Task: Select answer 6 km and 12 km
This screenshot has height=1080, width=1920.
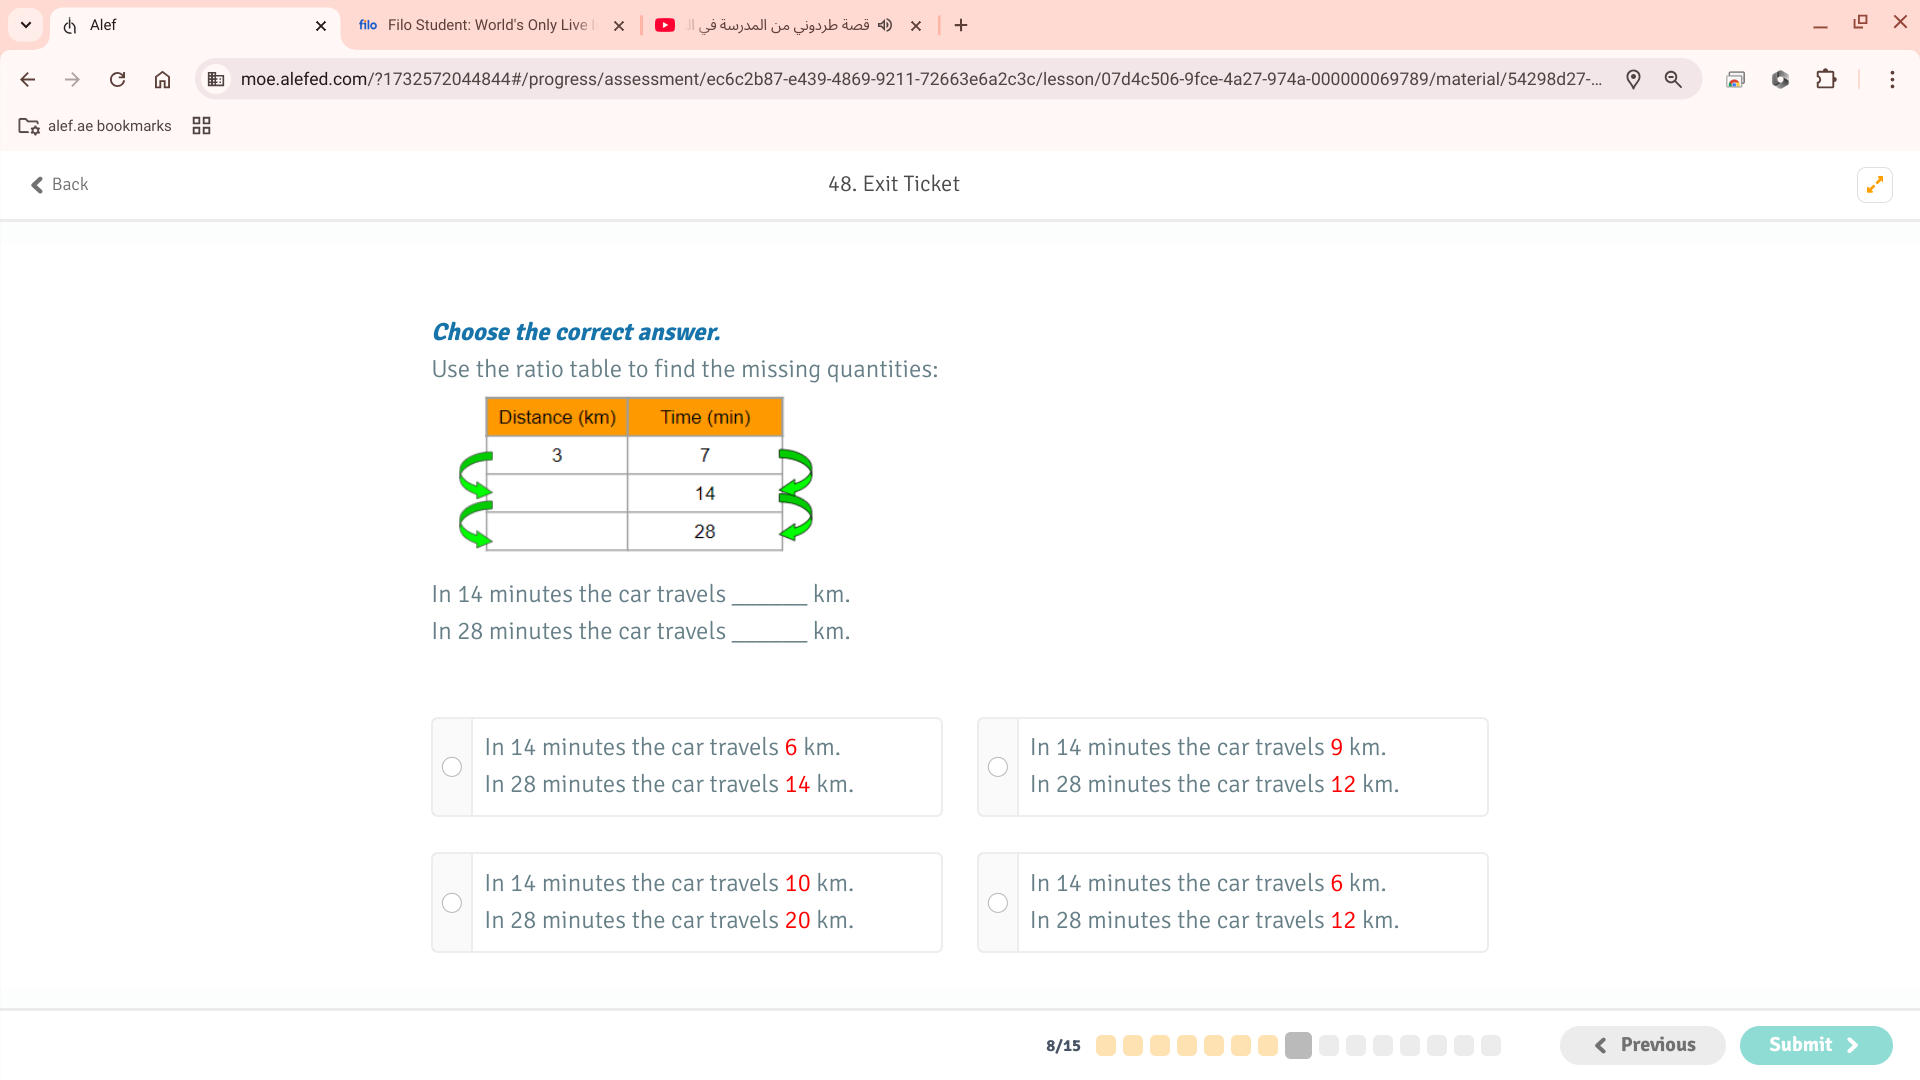Action: (x=998, y=903)
